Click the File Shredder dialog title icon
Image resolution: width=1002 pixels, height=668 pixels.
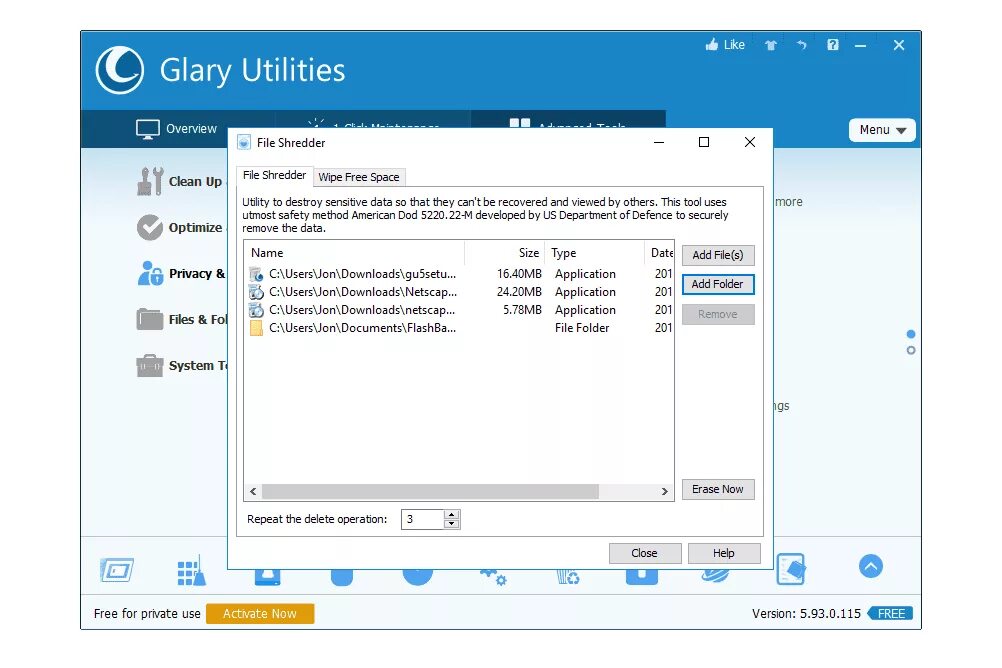coord(243,143)
